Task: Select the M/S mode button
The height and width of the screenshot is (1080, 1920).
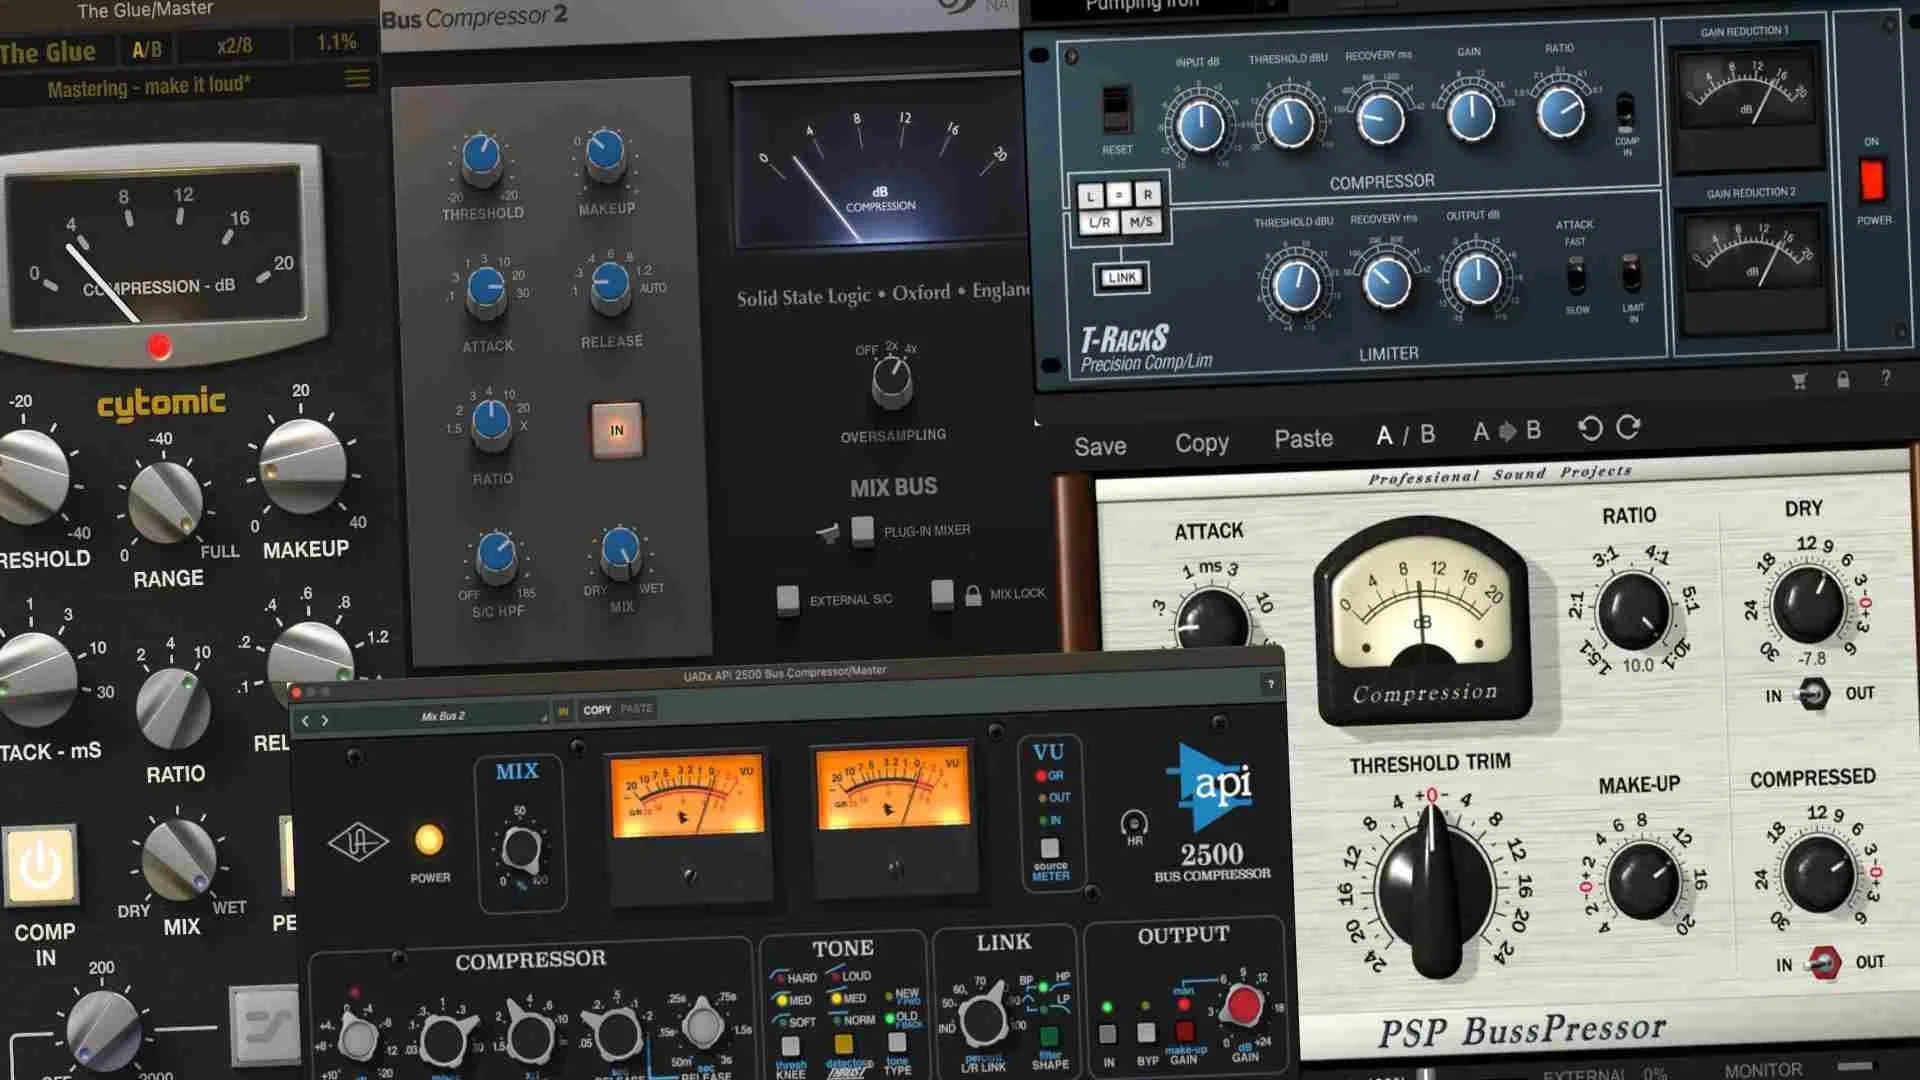Action: pos(1141,222)
